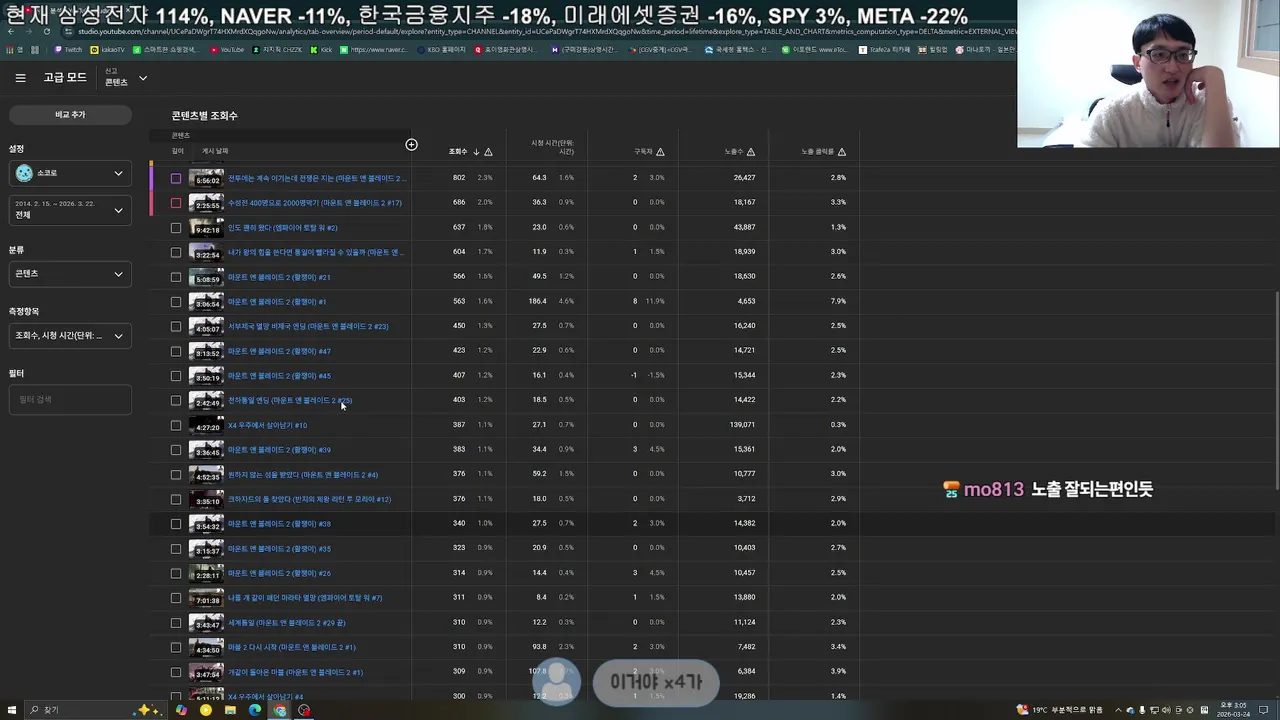This screenshot has height=720, width=1280.
Task: Open 측정항목 조회수, 시청 시간 dropdown
Action: click(70, 336)
